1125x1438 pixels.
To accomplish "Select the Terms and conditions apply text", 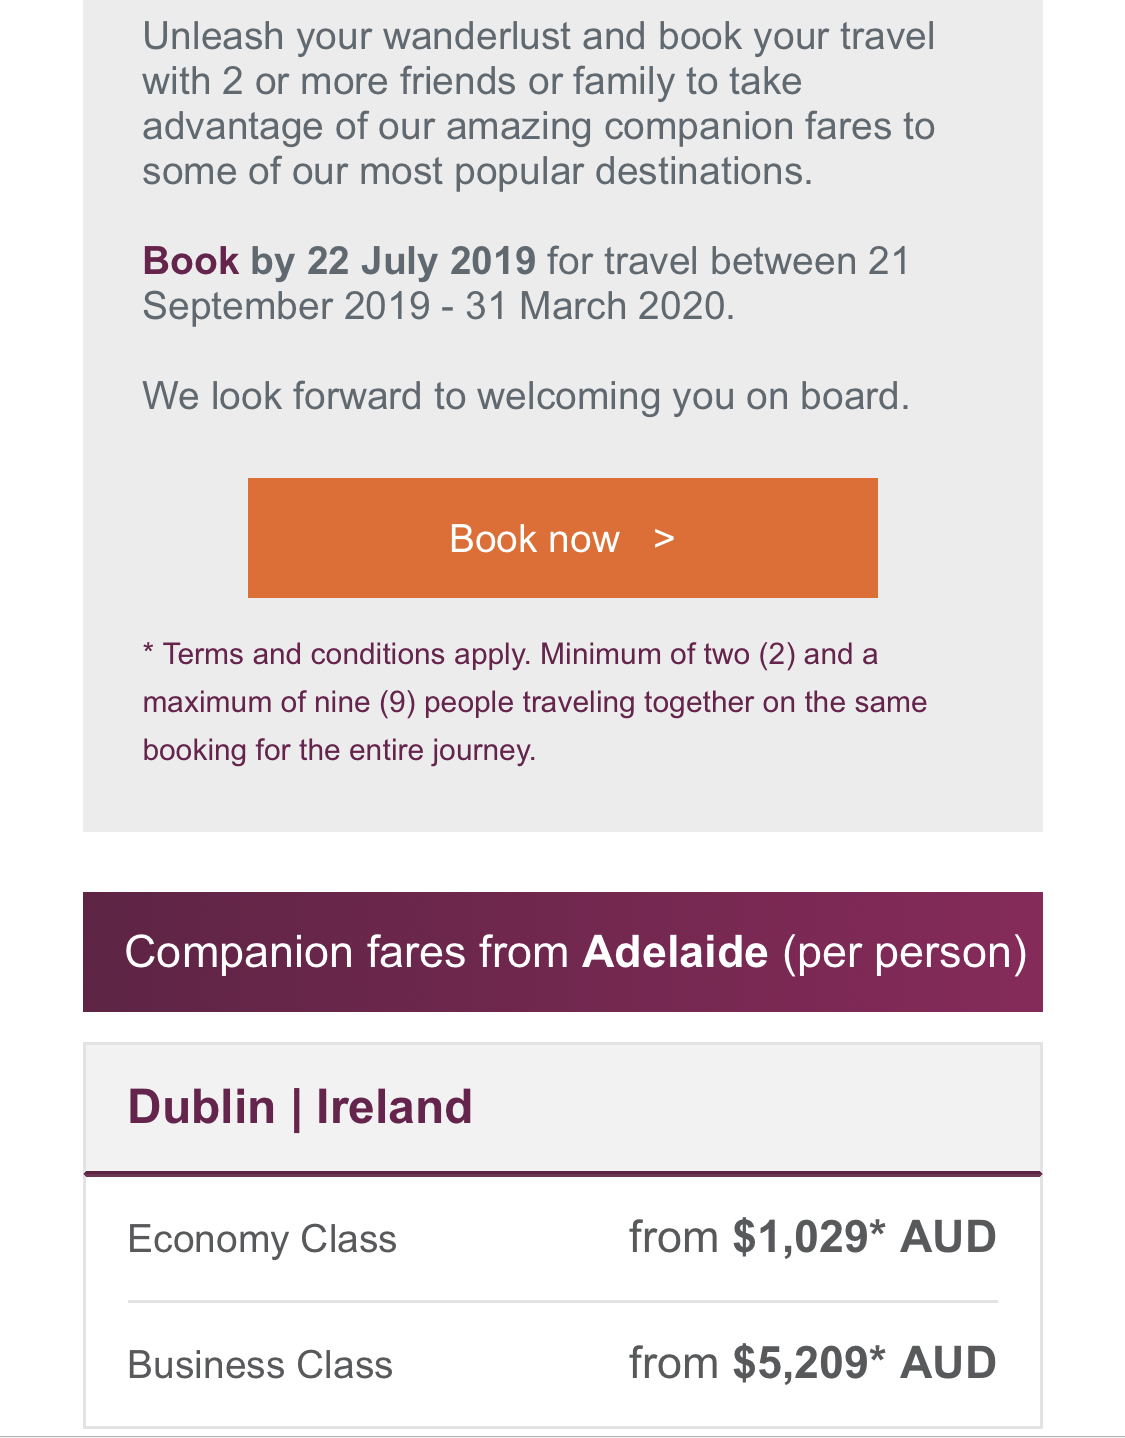I will [346, 654].
